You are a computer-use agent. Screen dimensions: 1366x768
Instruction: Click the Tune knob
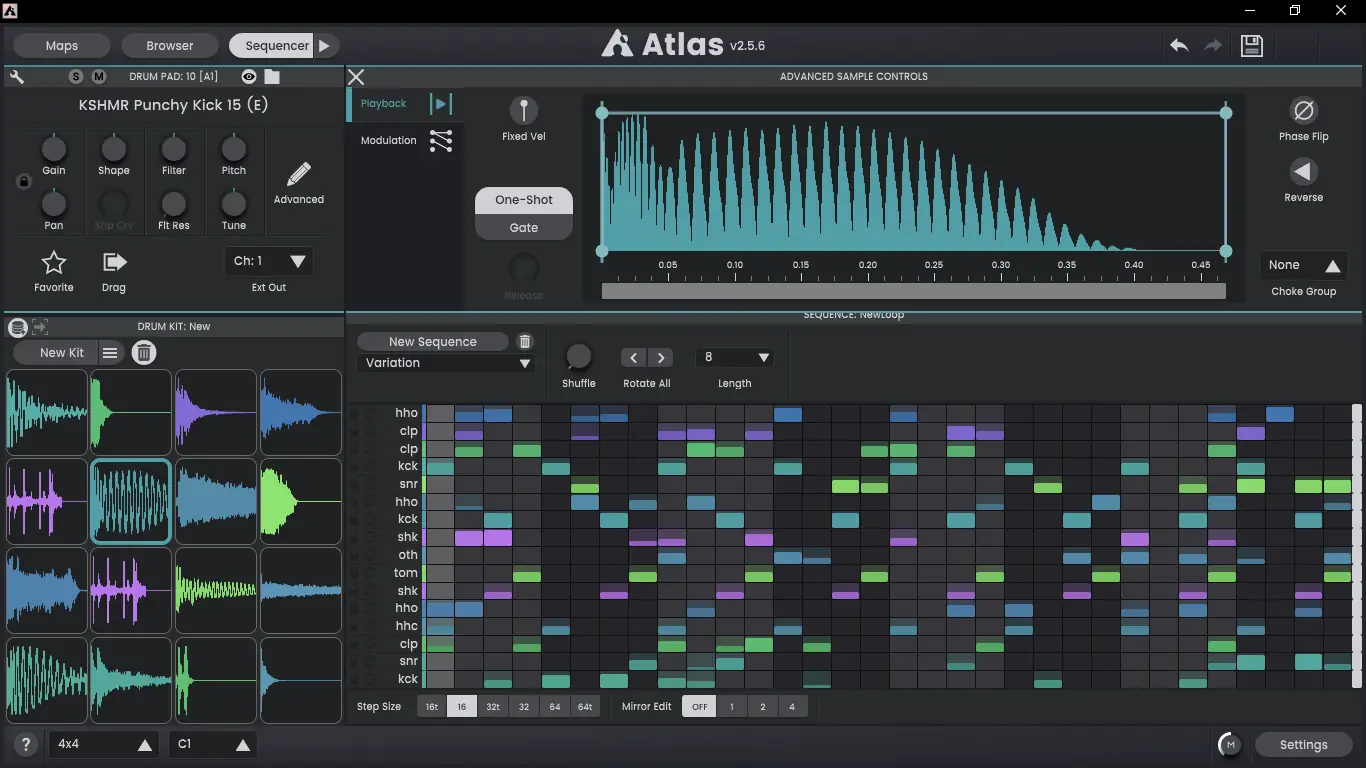234,204
